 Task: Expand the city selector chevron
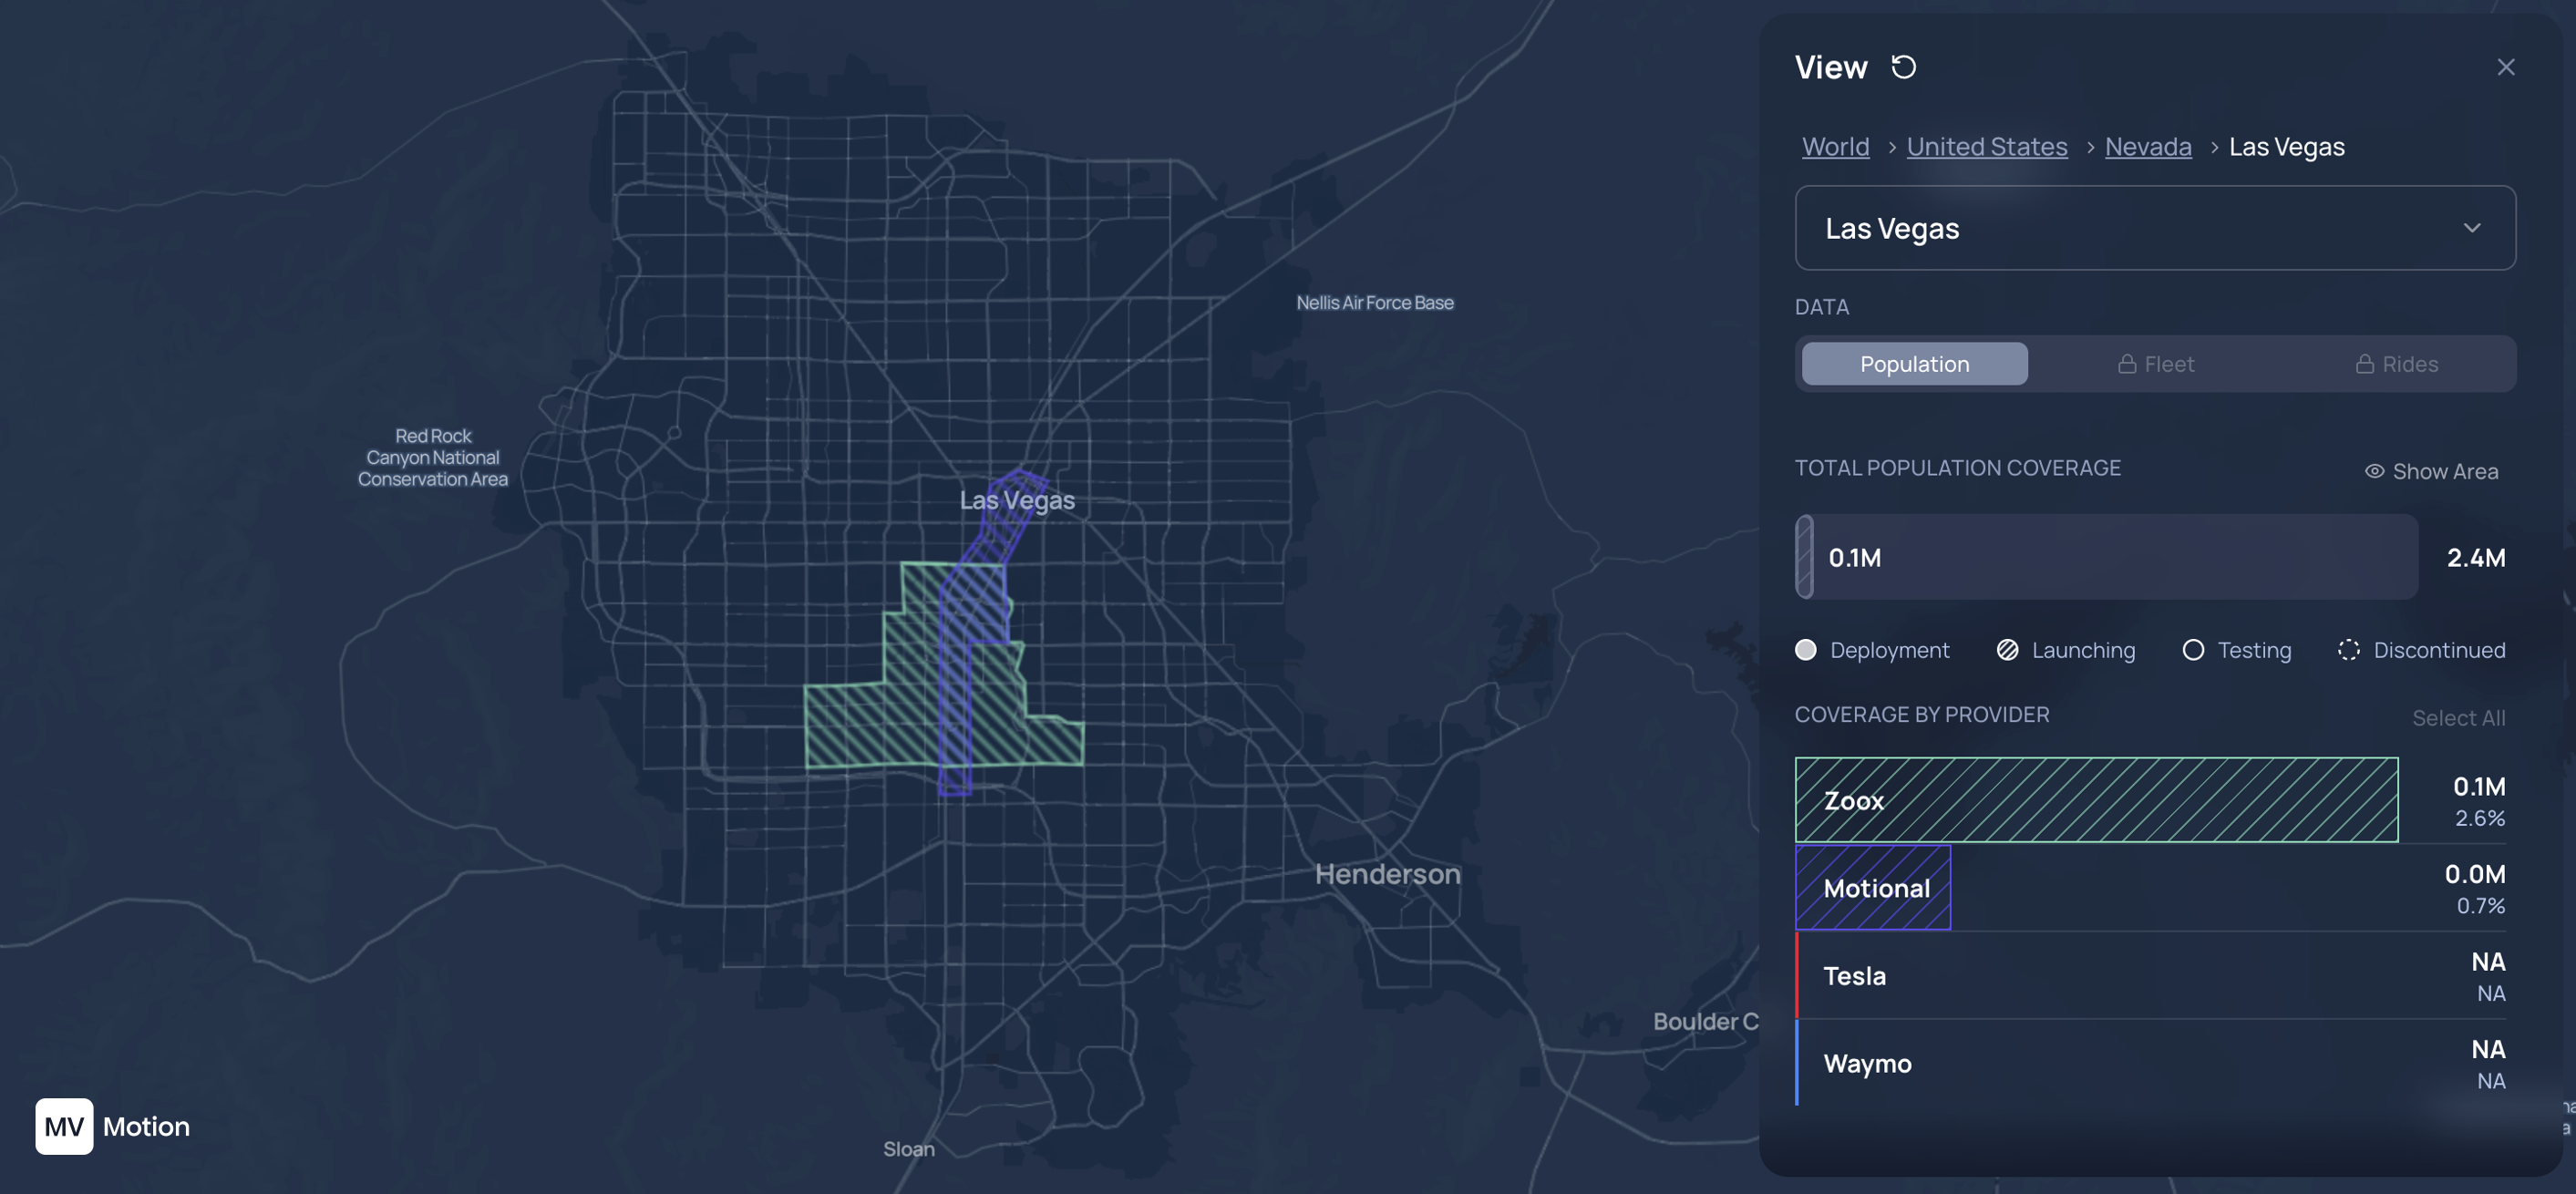tap(2474, 228)
